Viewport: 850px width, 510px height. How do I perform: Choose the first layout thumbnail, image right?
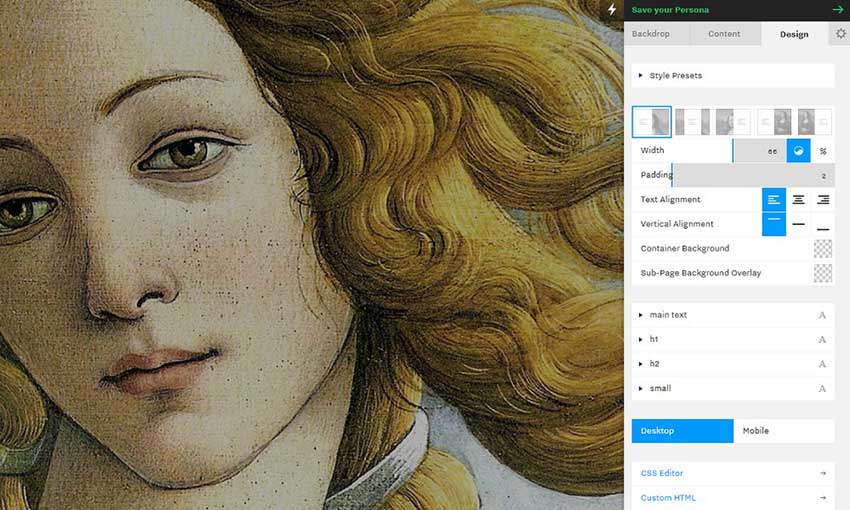coord(652,121)
